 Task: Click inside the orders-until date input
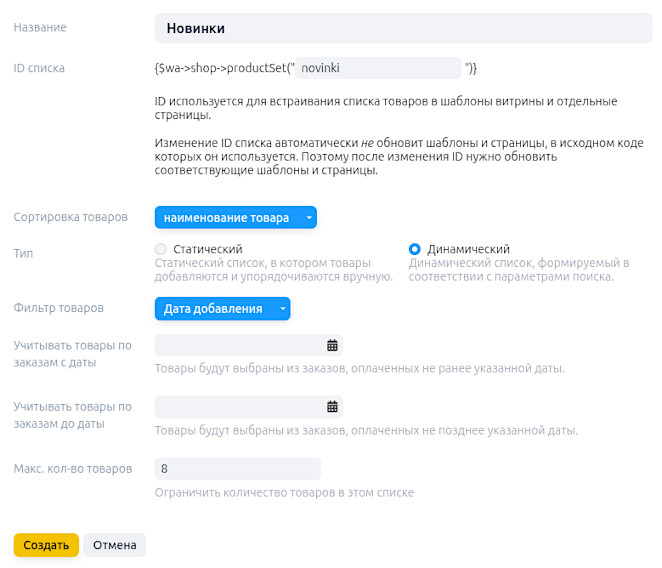pyautogui.click(x=240, y=407)
